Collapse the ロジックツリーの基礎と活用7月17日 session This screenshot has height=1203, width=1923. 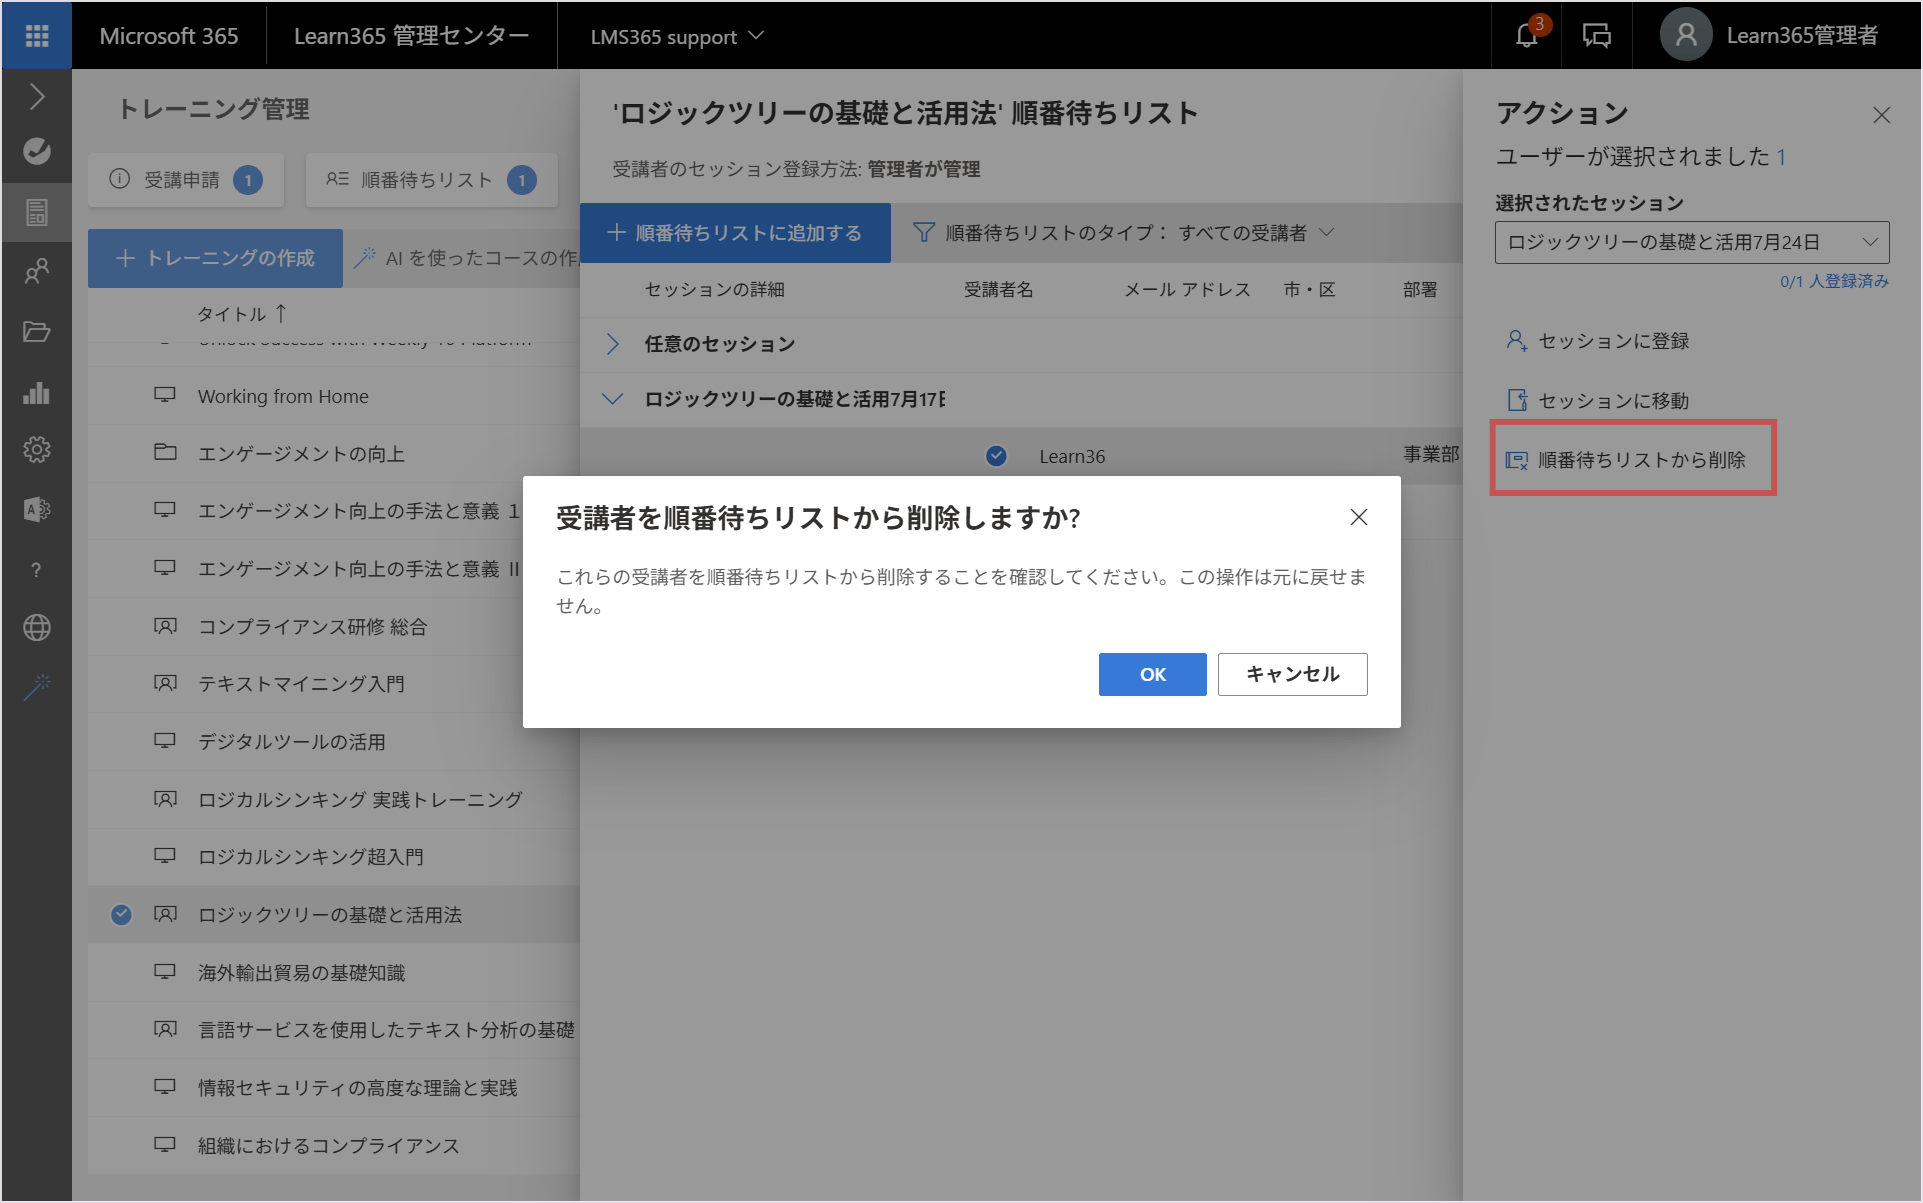click(613, 399)
